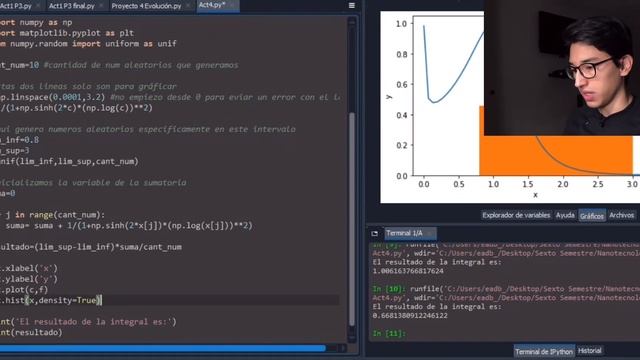
Task: Click the console output value 0.6681380912246122
Action: [410, 316]
